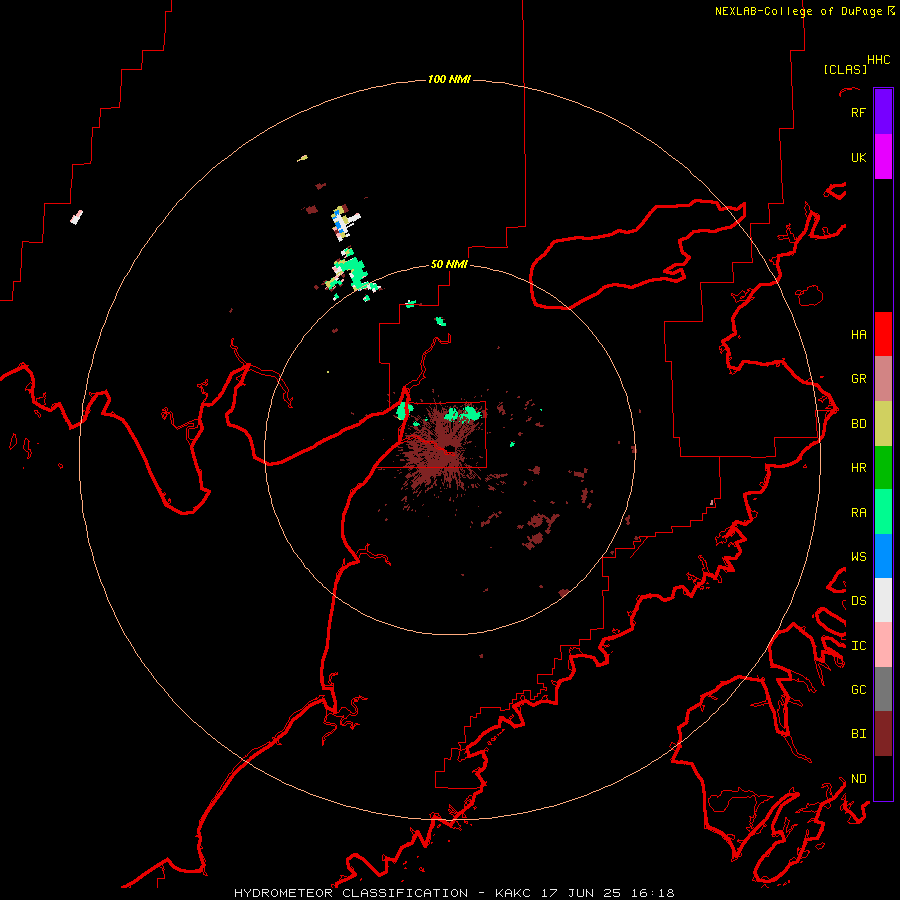Click the 'HYDROMETEOR CLASSIFICATION' title text
Screen dimensions: 900x900
click(x=351, y=893)
